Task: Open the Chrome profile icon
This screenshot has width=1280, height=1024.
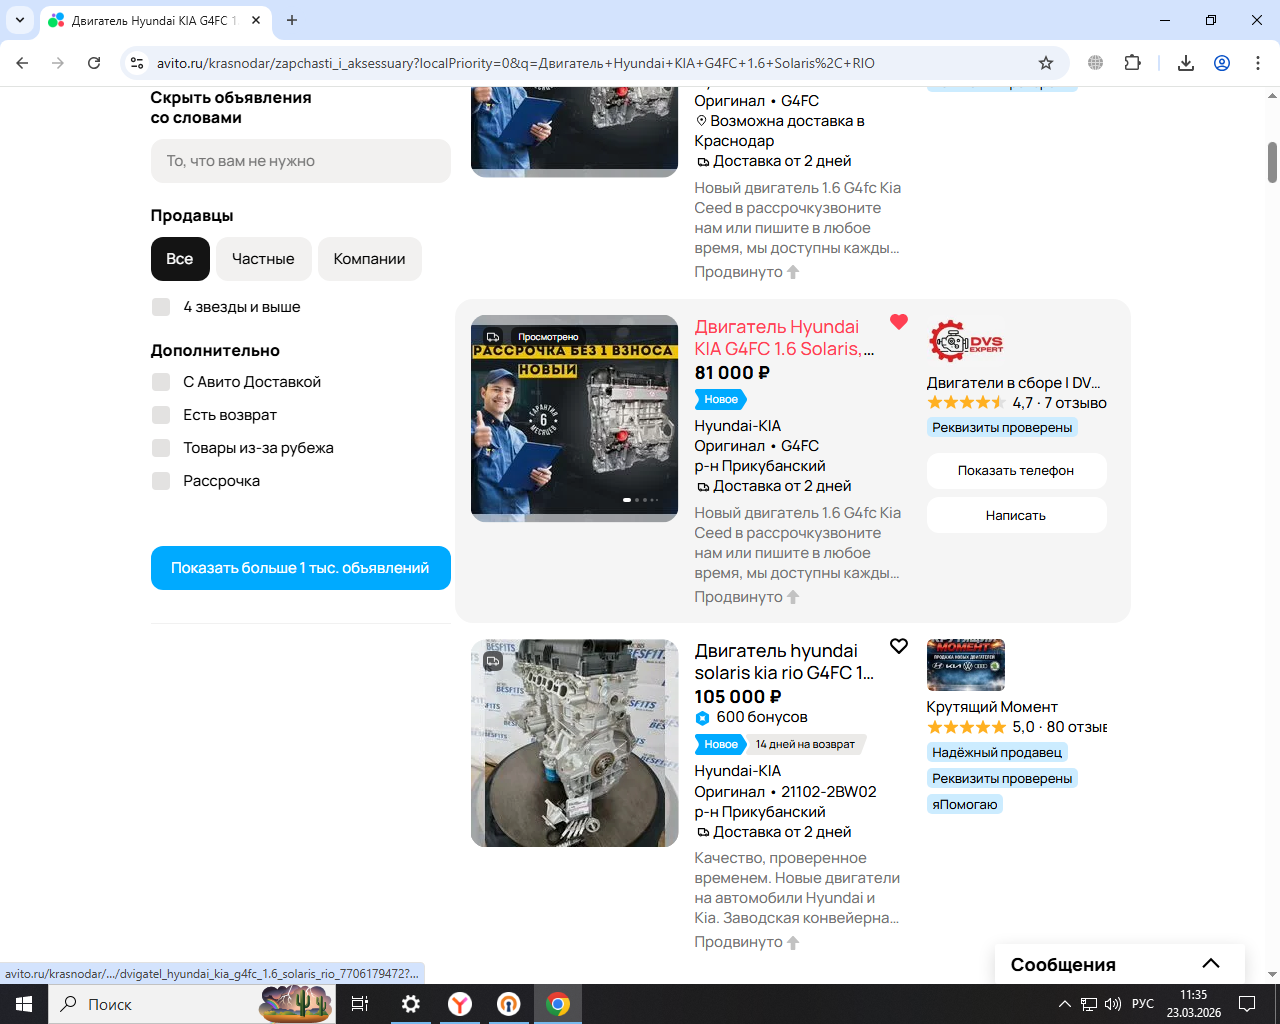Action: click(1221, 63)
